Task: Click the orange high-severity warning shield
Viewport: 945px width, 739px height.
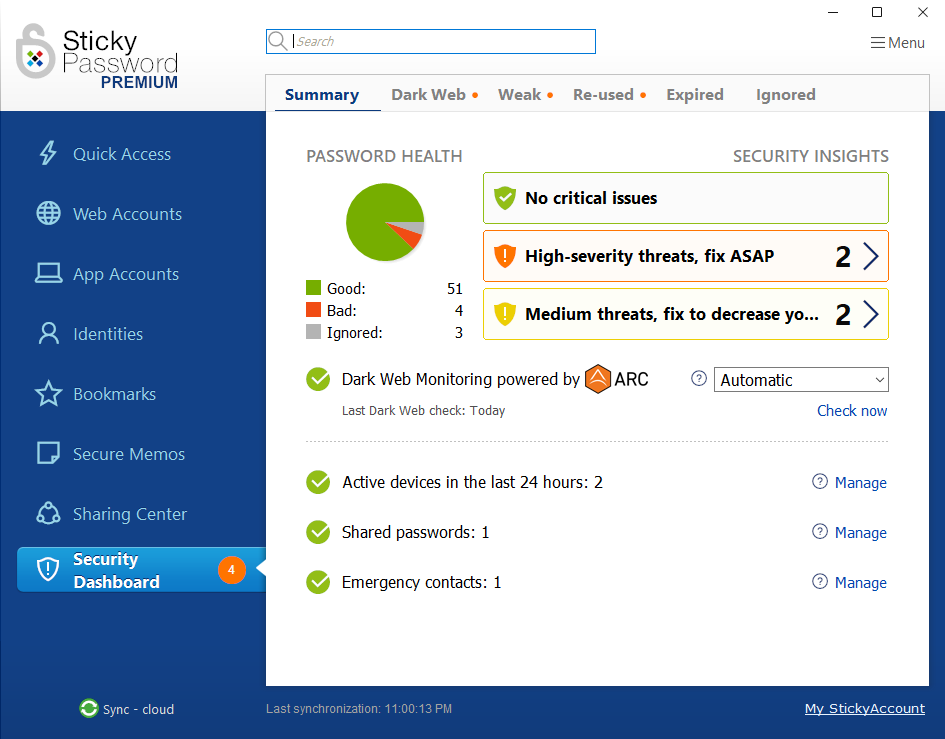Action: click(504, 256)
